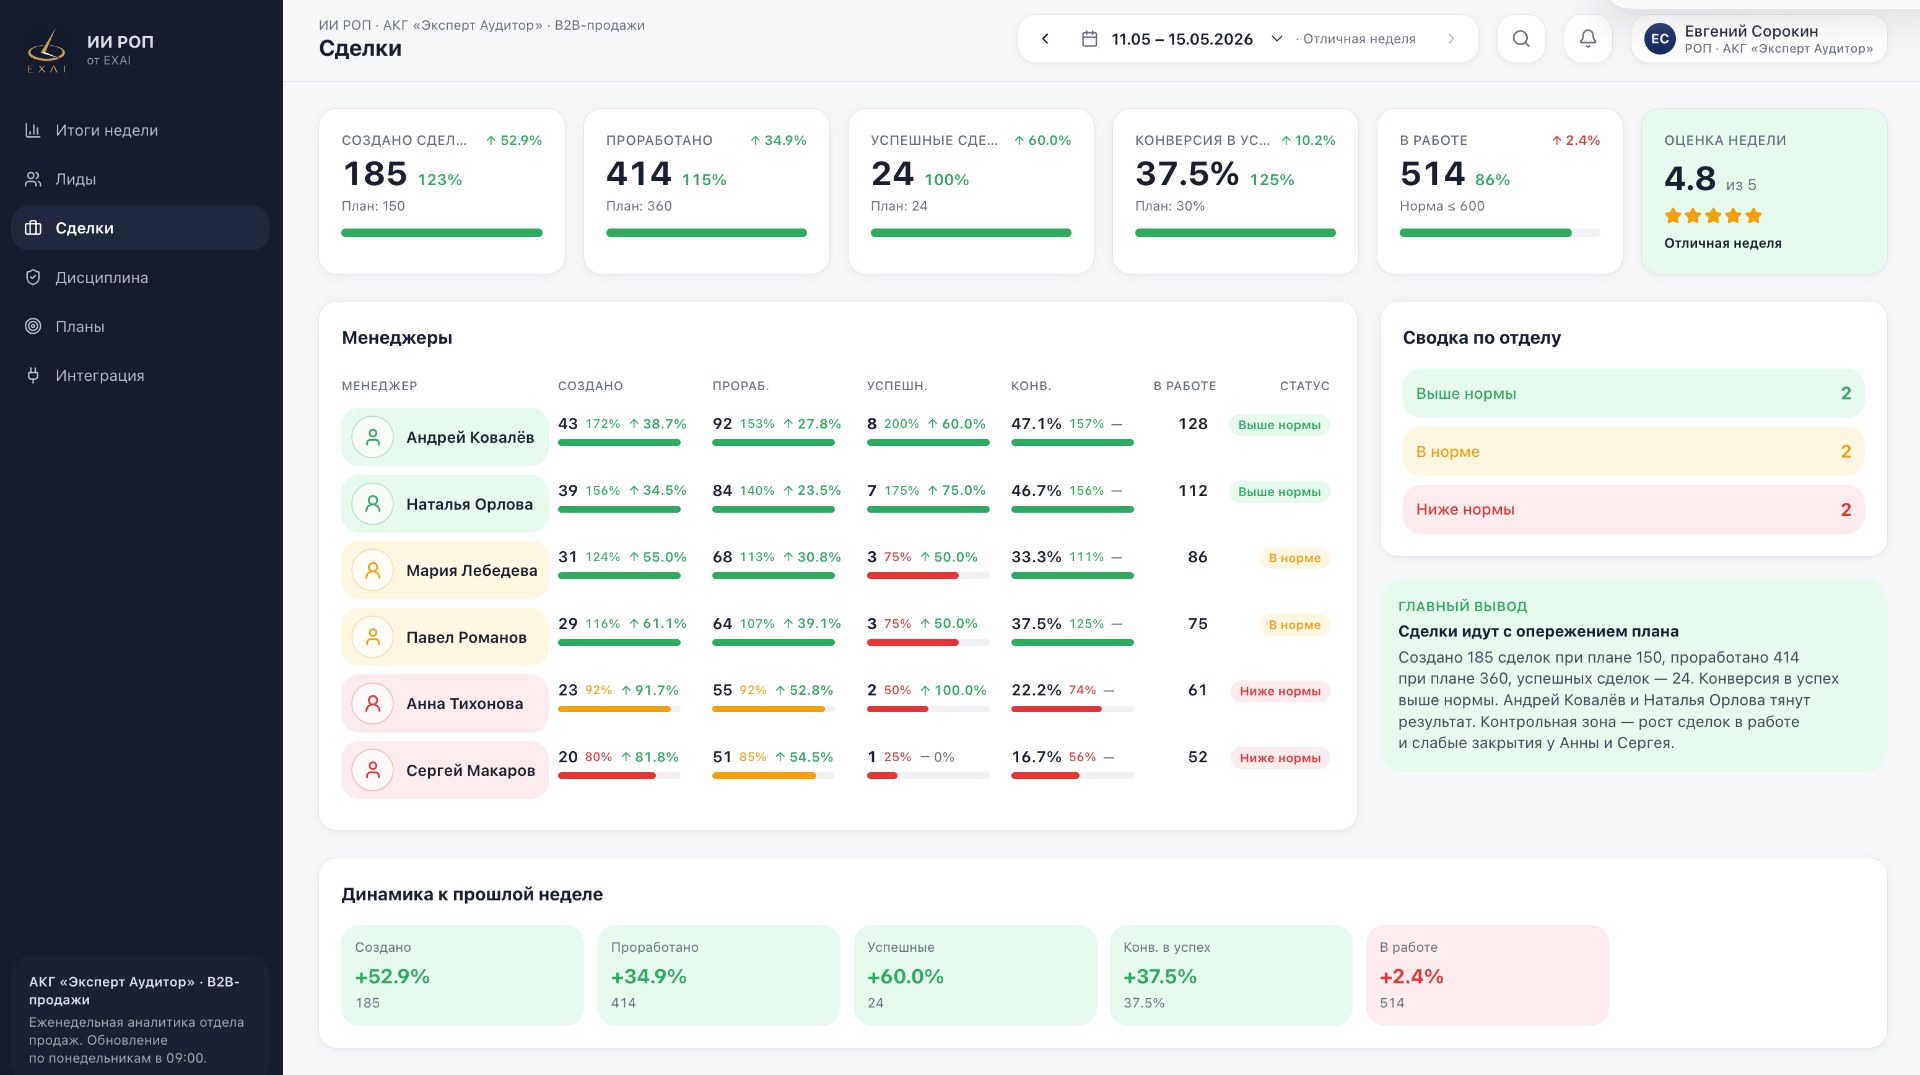Click Мария Лебедева conversion 33.3% value
The height and width of the screenshot is (1075, 1920).
(1036, 557)
